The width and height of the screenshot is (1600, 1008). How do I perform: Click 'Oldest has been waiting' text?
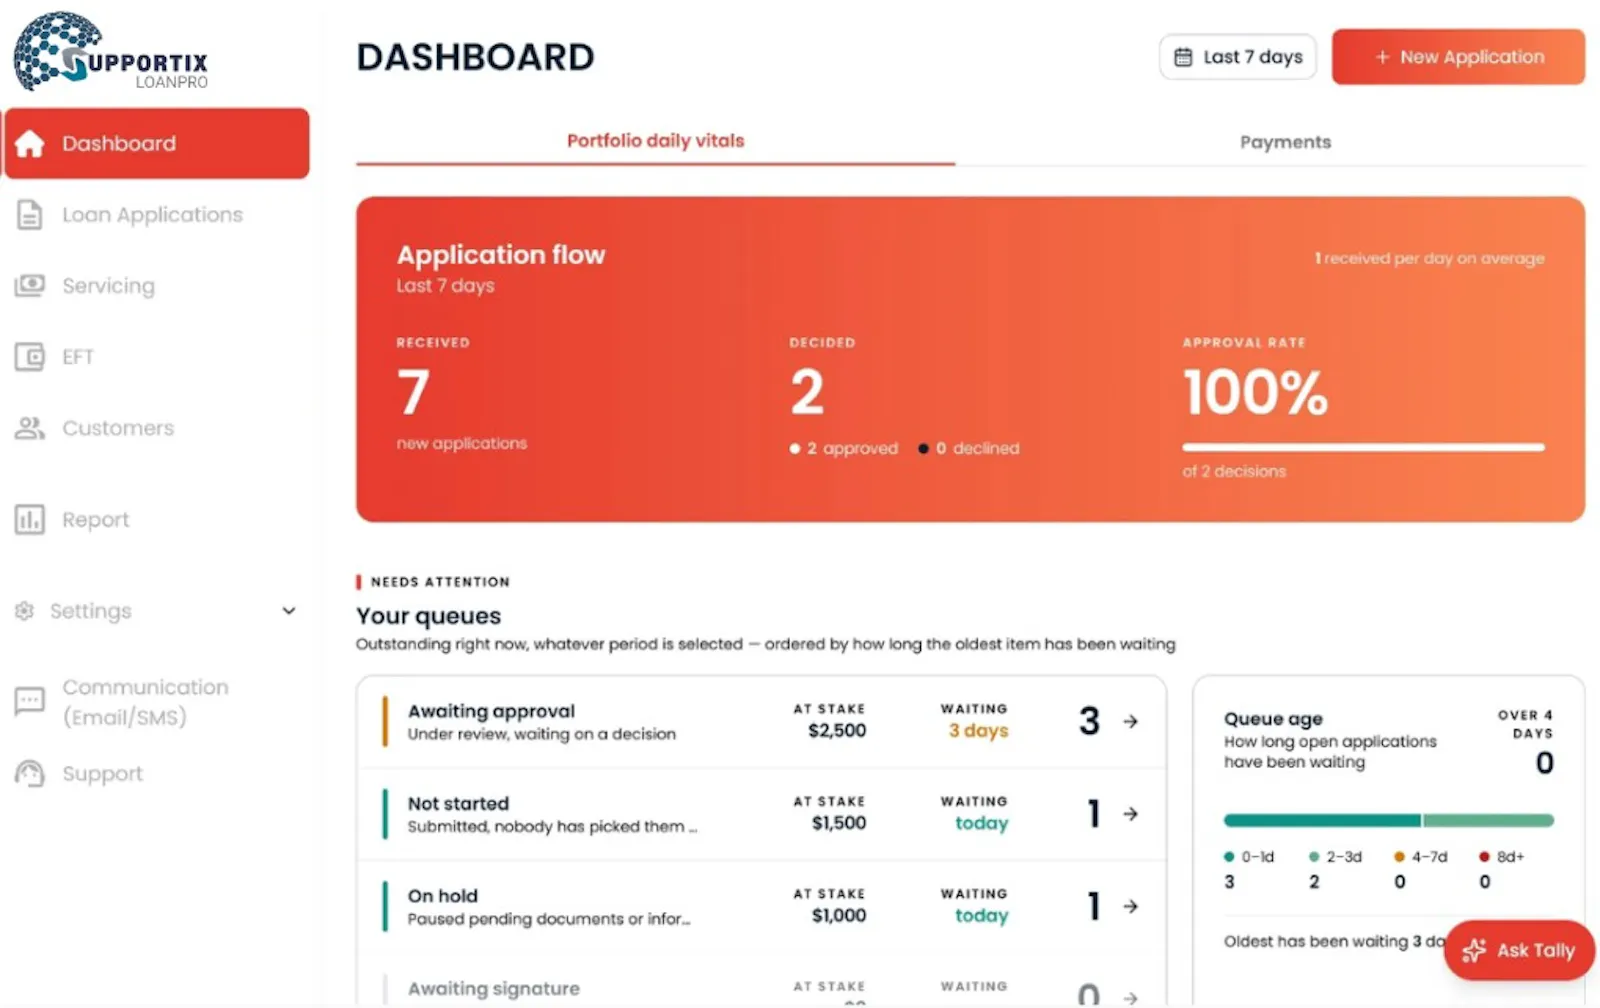(x=1334, y=942)
